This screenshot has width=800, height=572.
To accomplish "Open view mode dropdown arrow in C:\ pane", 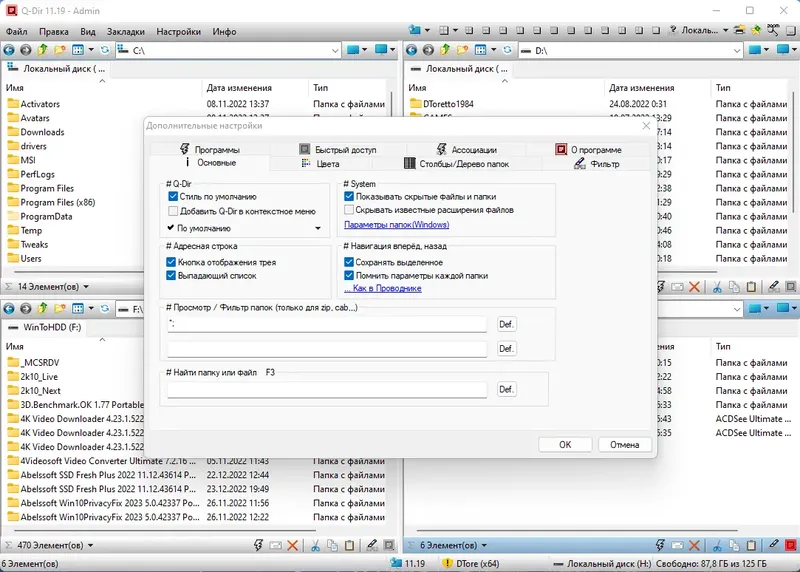I will [x=91, y=50].
